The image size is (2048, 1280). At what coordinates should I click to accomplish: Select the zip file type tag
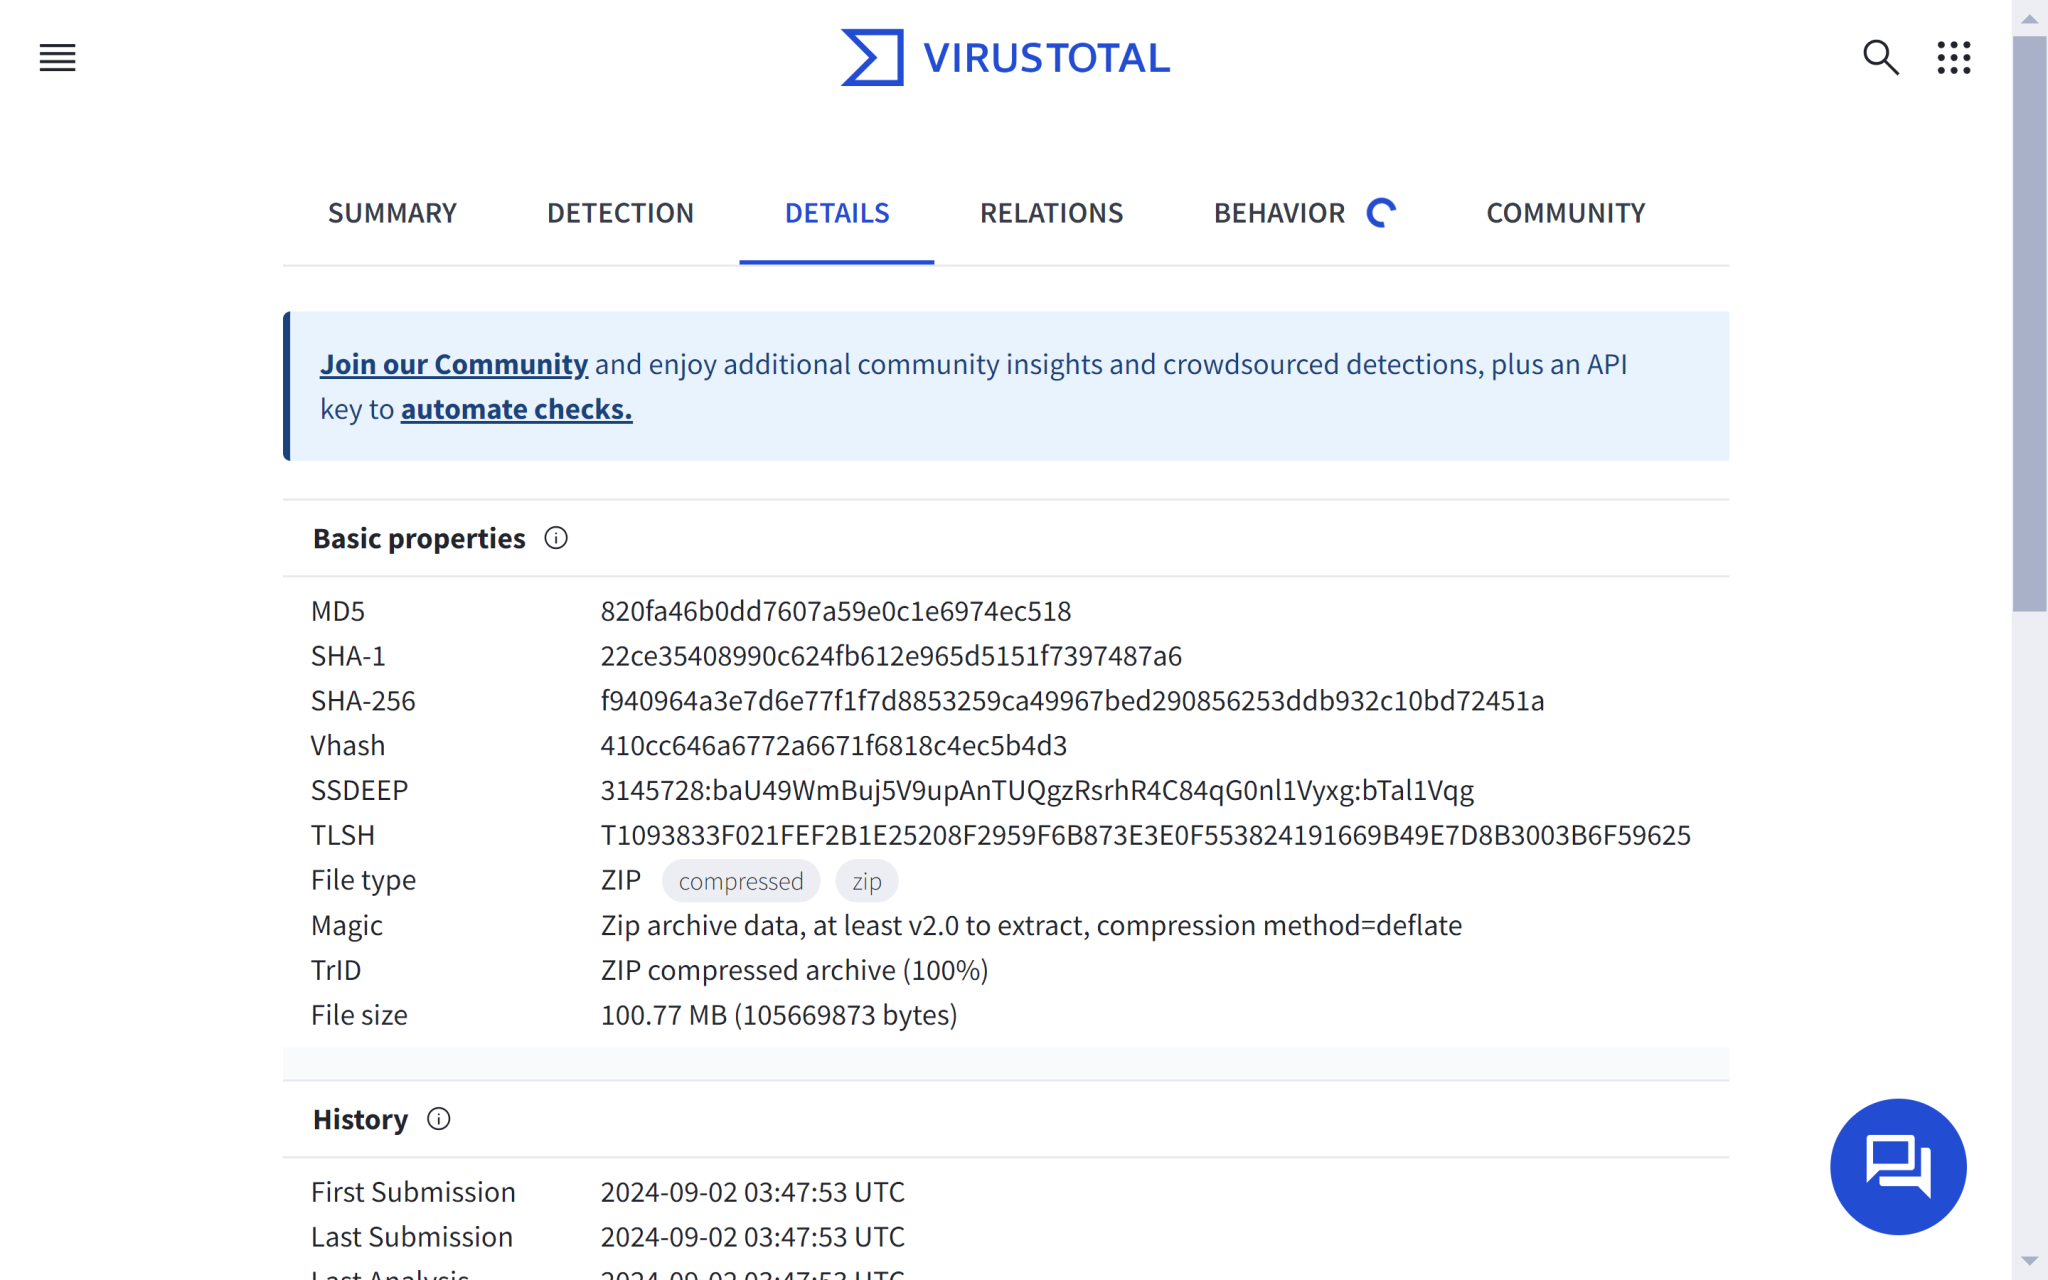pyautogui.click(x=866, y=880)
